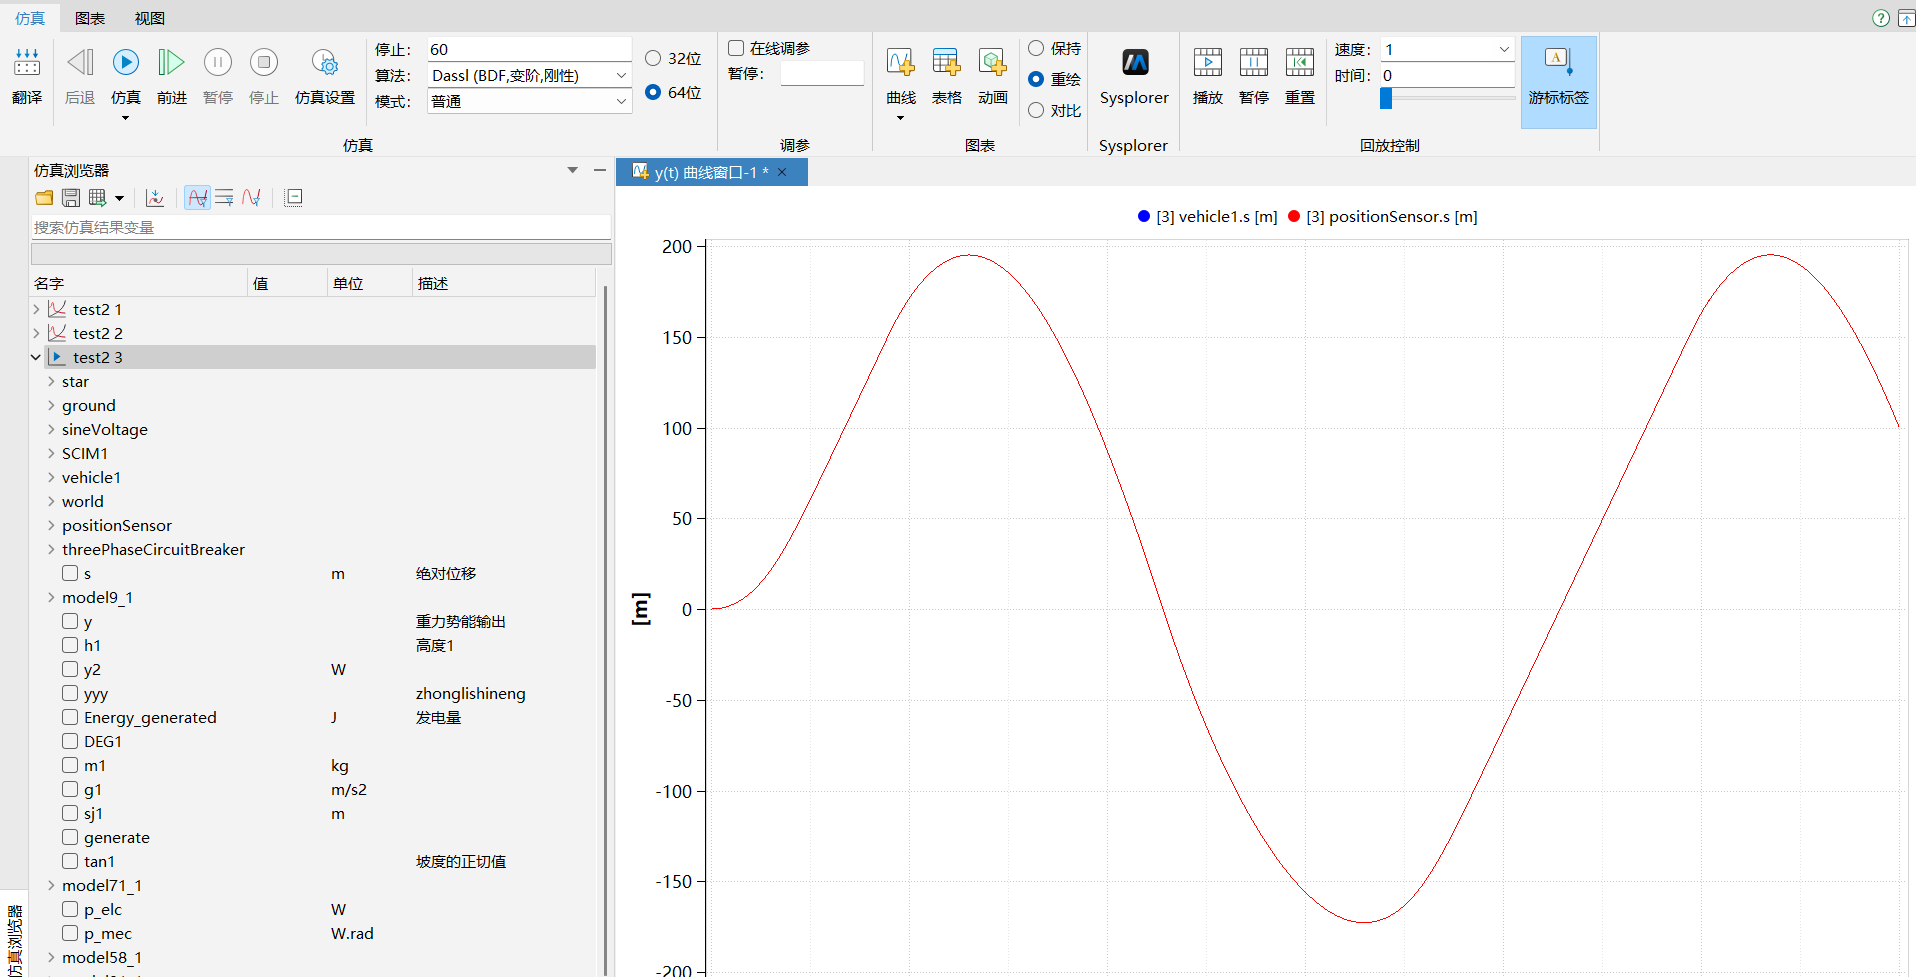Screen dimensions: 1916x977
Task: Click the export-table icon in 仿真浏览器
Action: coord(98,198)
